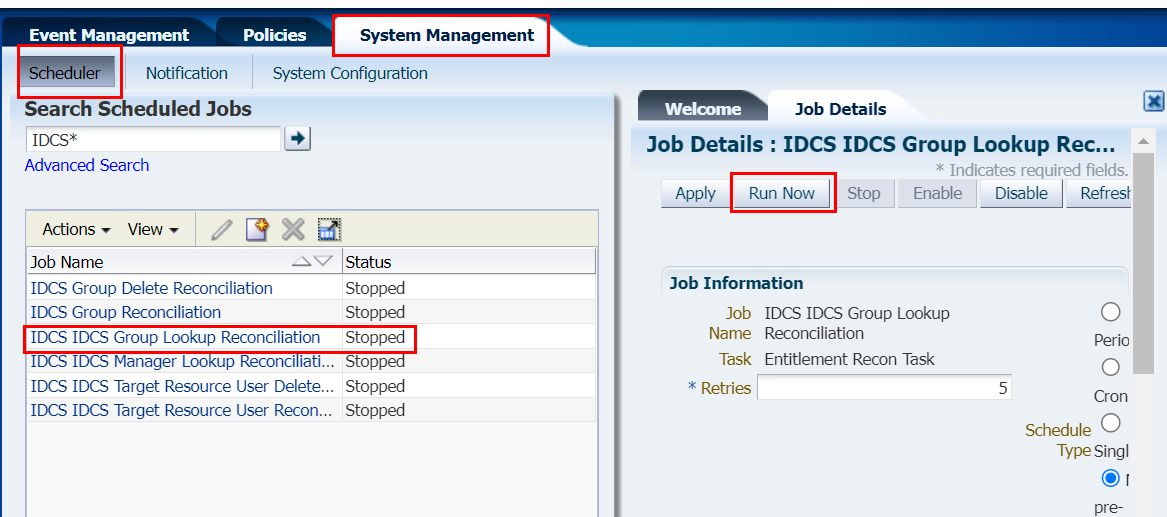Click the search scheduled jobs input field
Viewport: 1167px width, 517px height.
[154, 139]
